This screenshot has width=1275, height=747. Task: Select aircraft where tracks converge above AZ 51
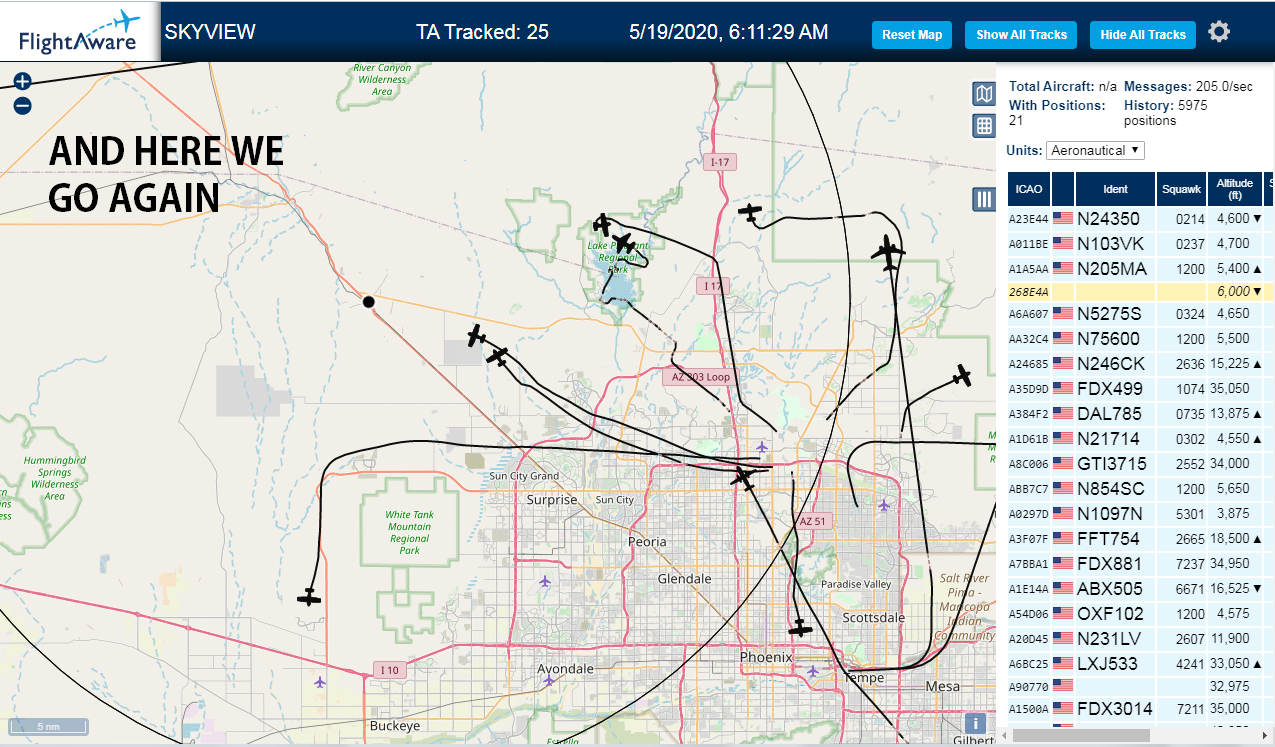point(742,478)
